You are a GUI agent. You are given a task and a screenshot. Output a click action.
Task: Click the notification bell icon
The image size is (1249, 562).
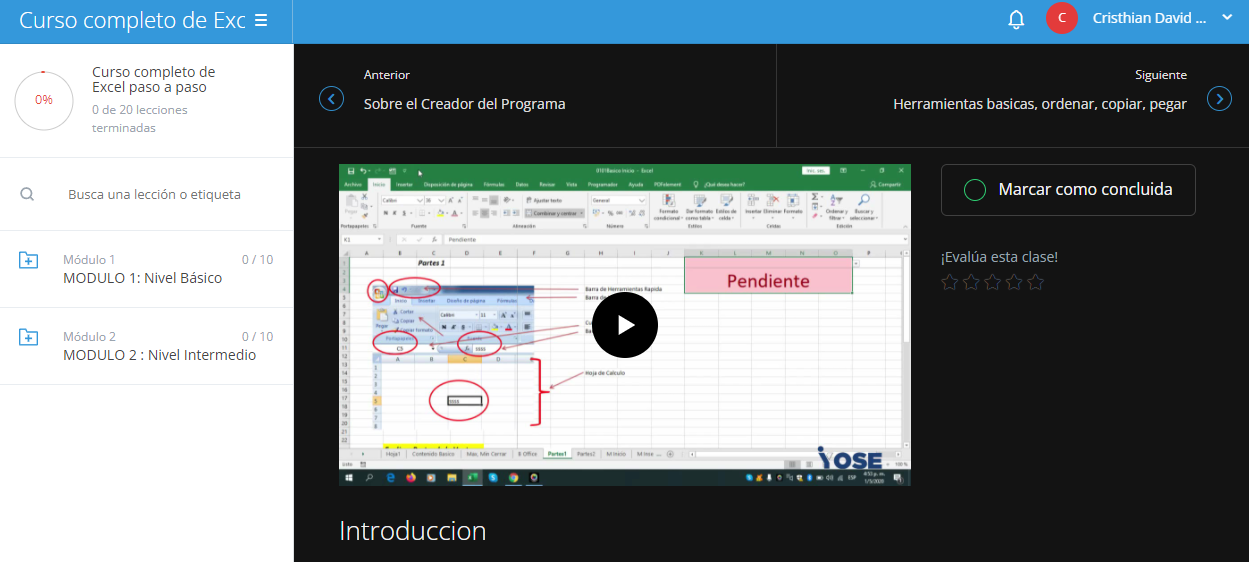pyautogui.click(x=1016, y=19)
